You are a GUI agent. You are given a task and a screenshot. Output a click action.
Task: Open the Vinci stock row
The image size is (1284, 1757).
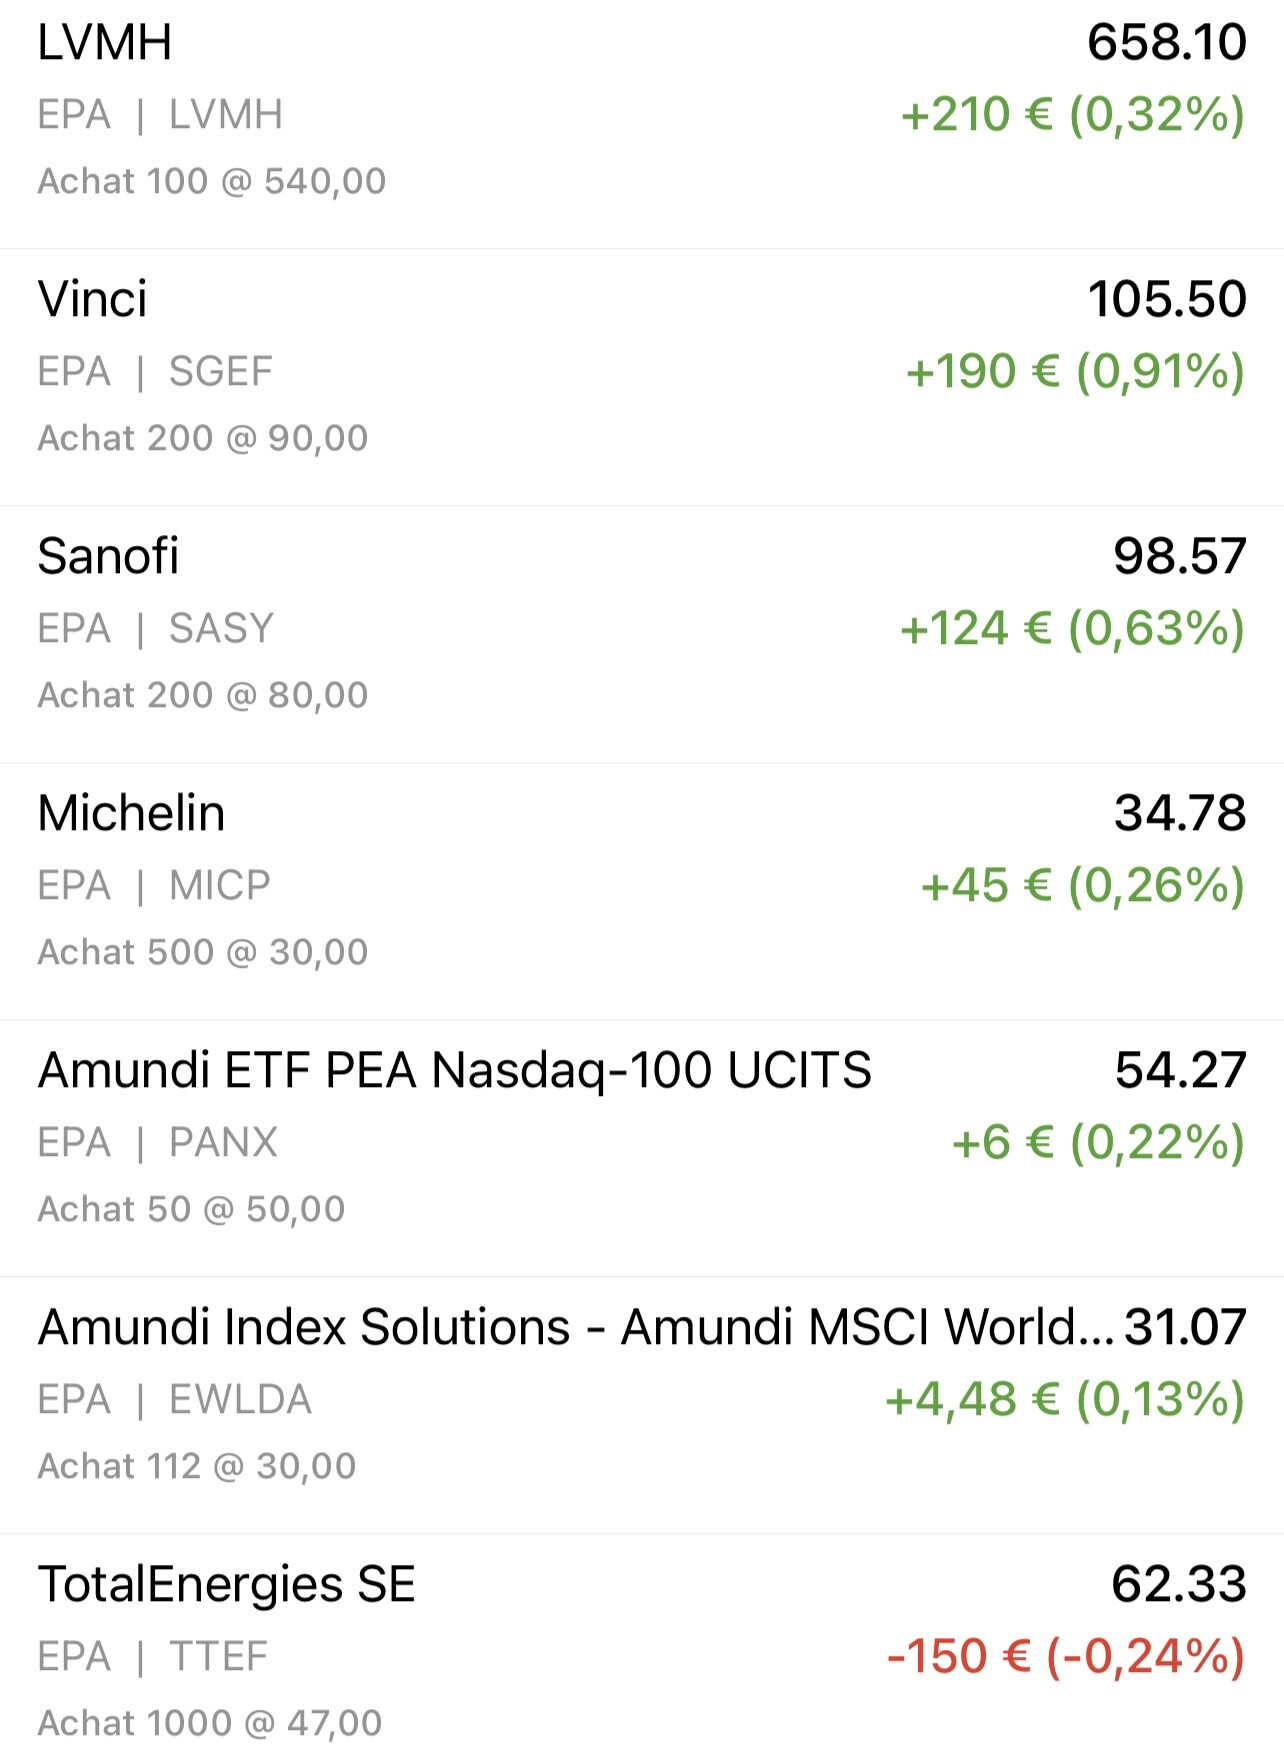tap(93, 299)
